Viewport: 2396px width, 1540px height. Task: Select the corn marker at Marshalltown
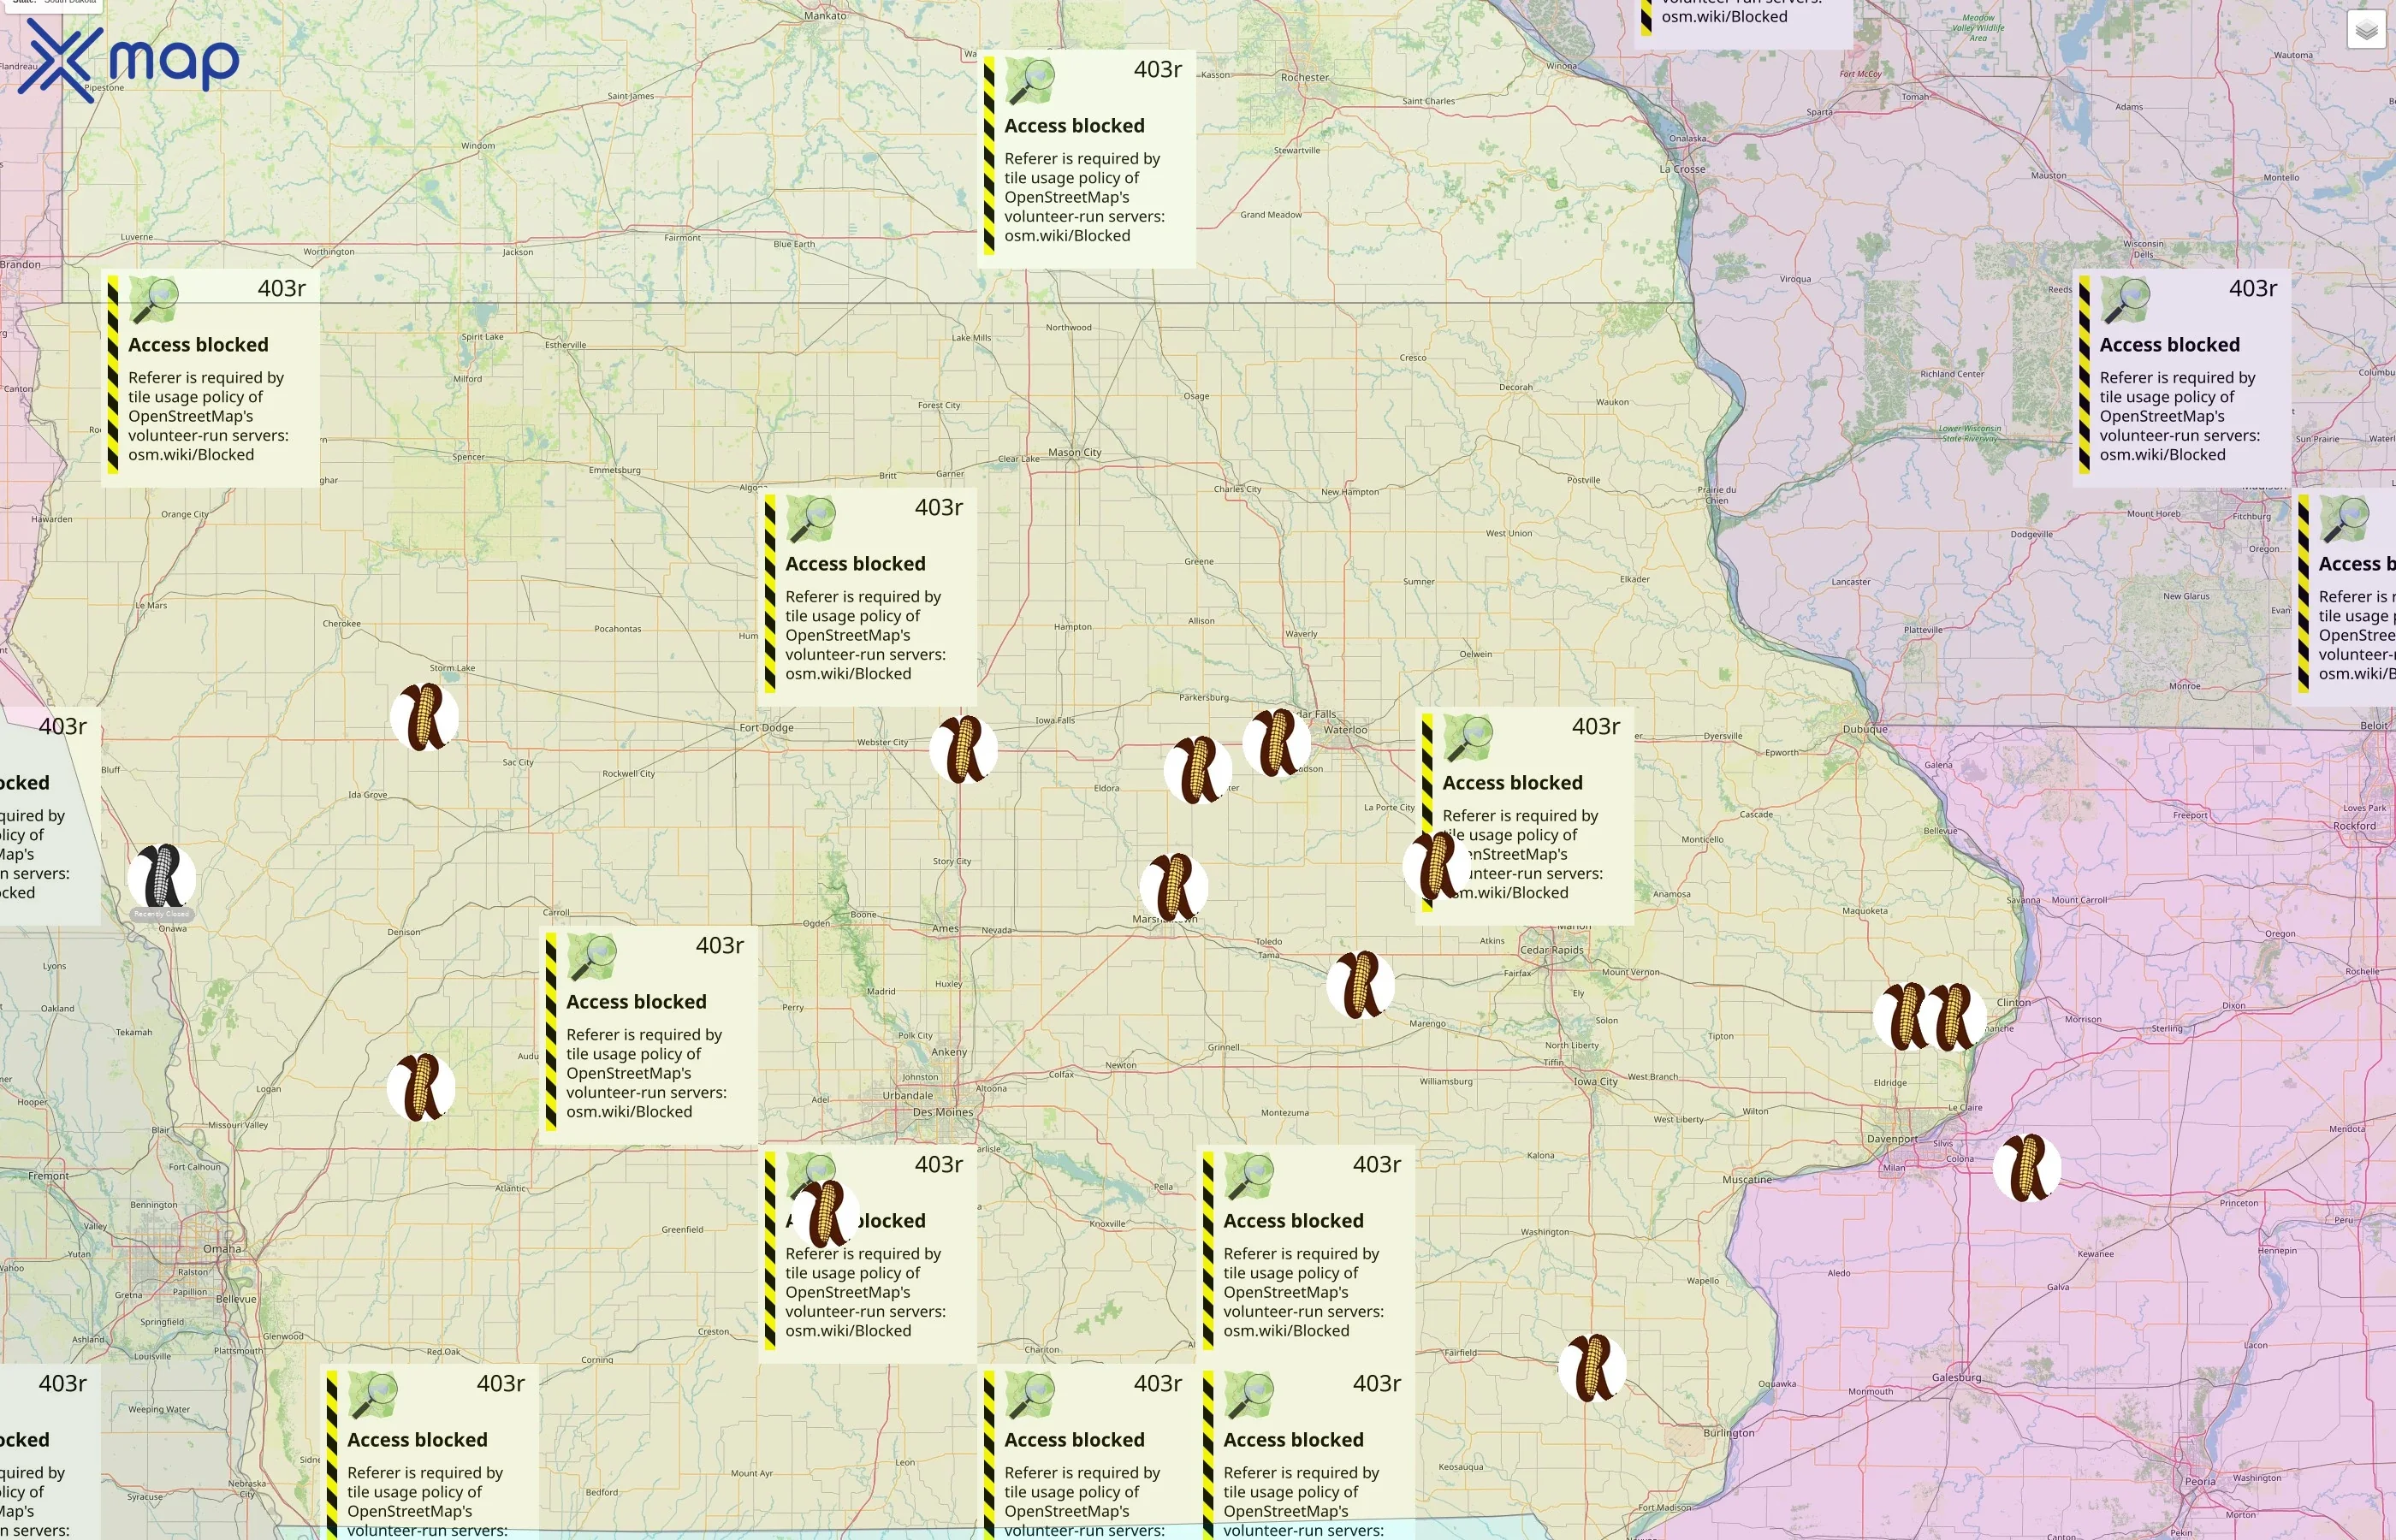click(x=1174, y=887)
